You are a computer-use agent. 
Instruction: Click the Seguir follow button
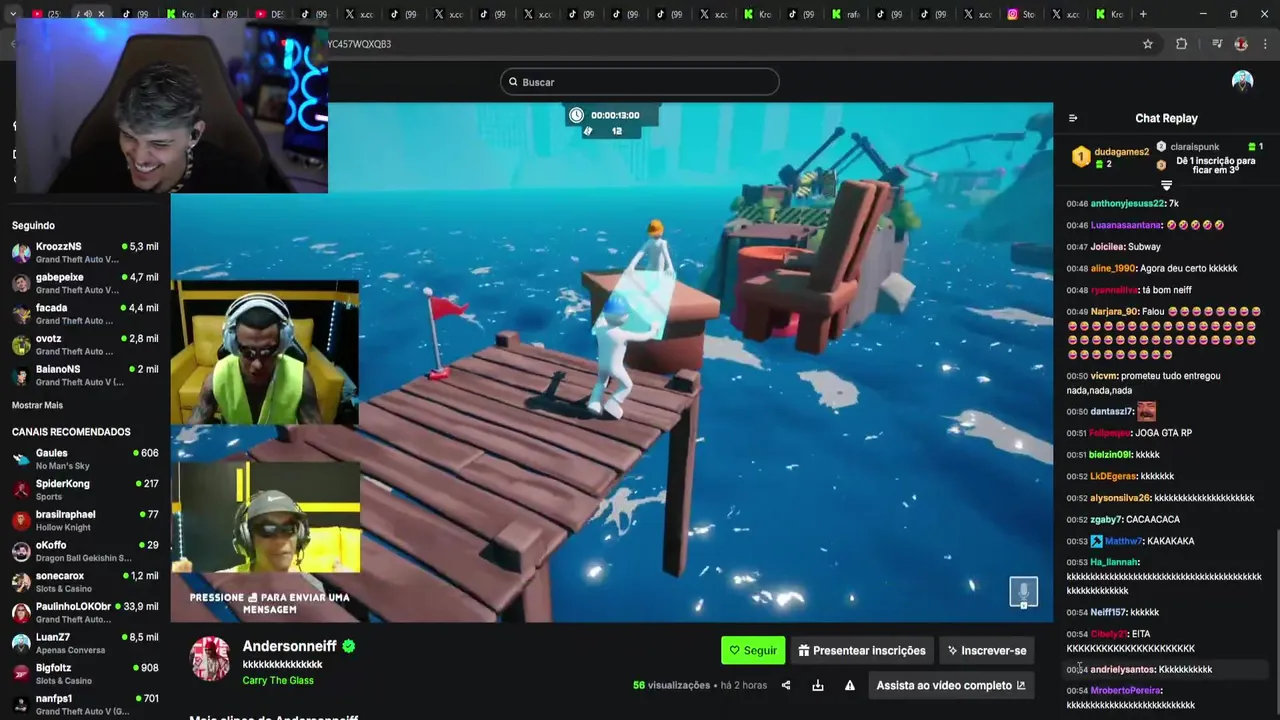pyautogui.click(x=753, y=650)
